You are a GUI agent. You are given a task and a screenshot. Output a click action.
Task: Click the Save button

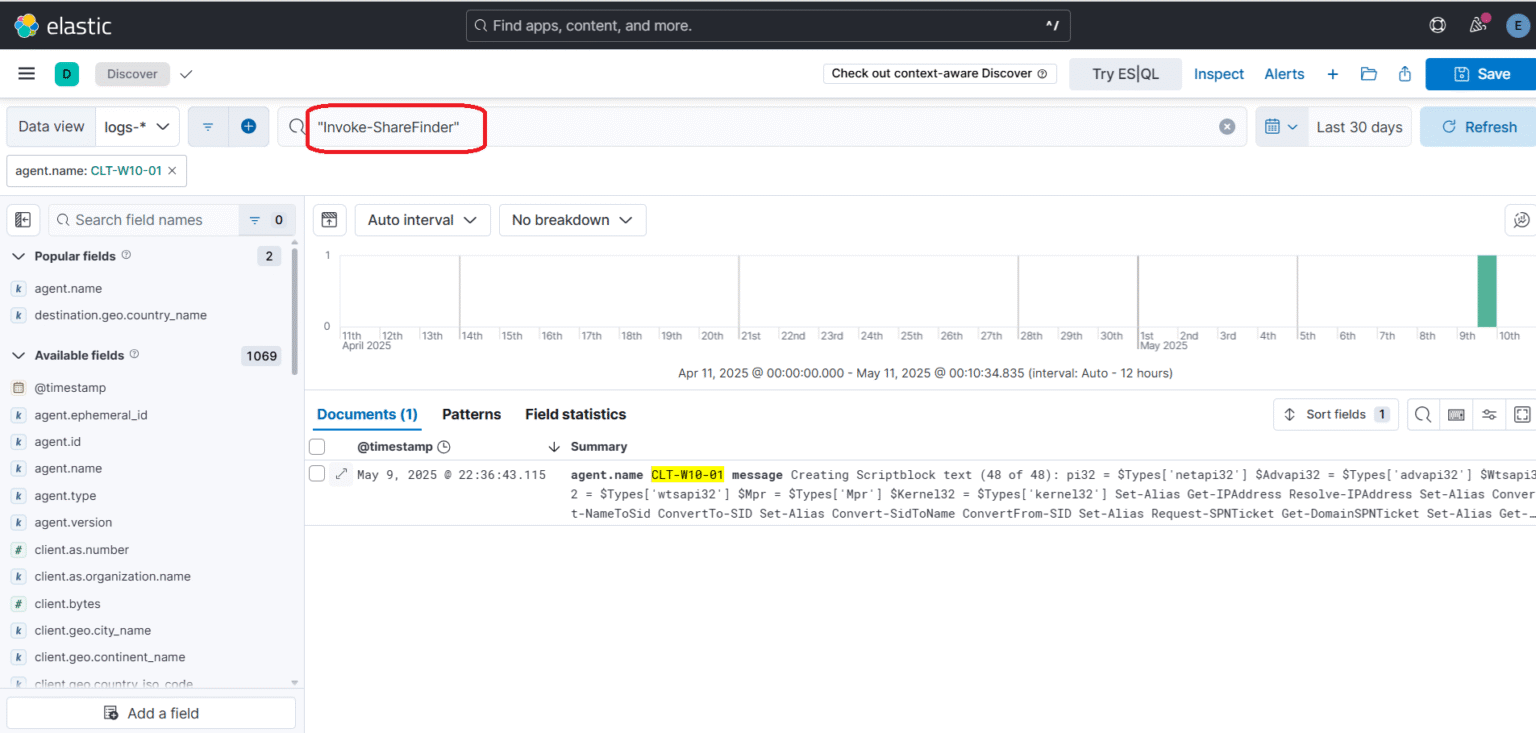1489,73
